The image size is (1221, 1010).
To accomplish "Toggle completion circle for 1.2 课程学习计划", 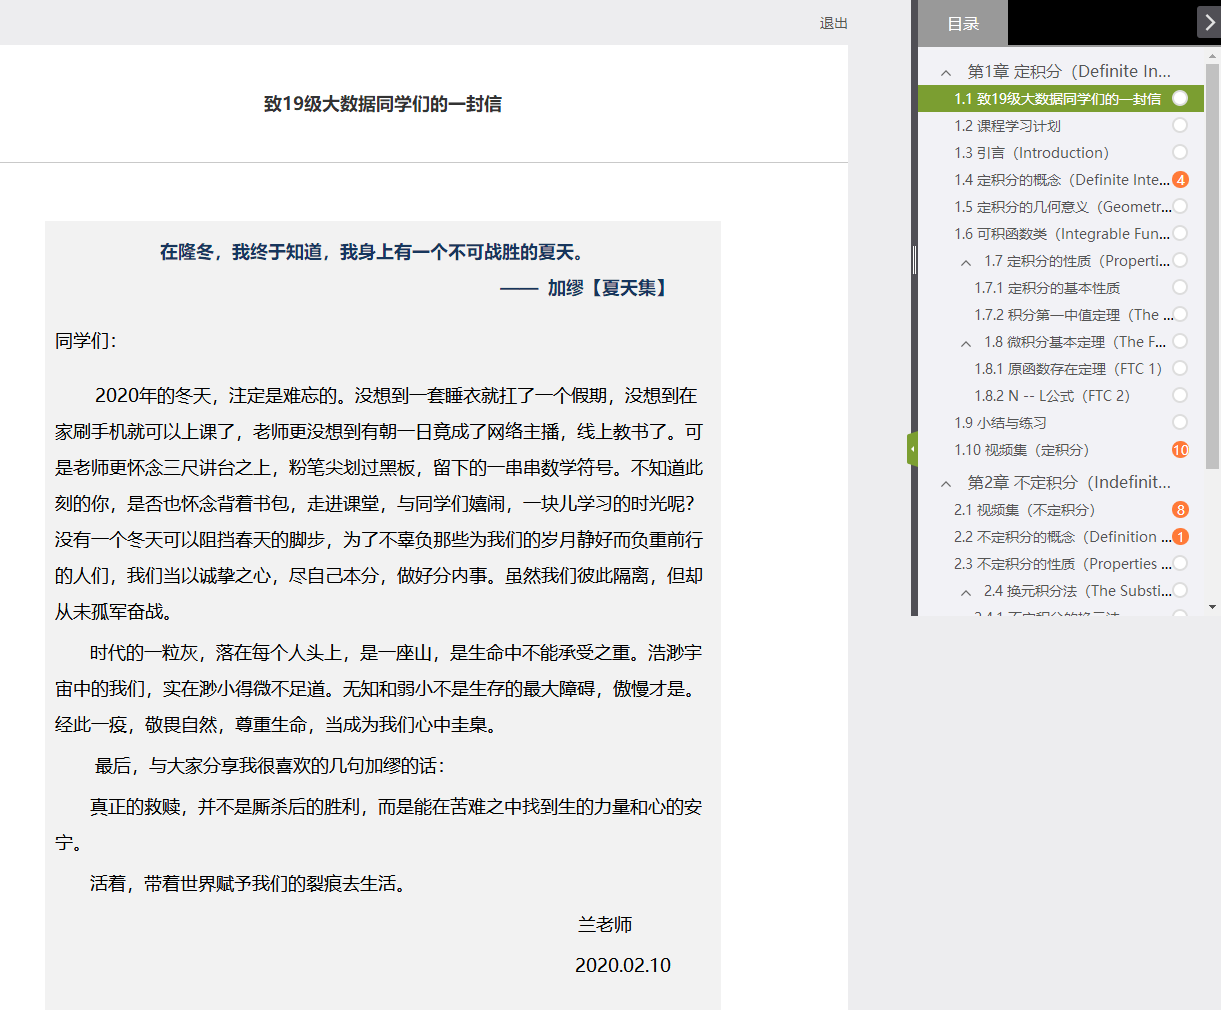I will point(1180,125).
